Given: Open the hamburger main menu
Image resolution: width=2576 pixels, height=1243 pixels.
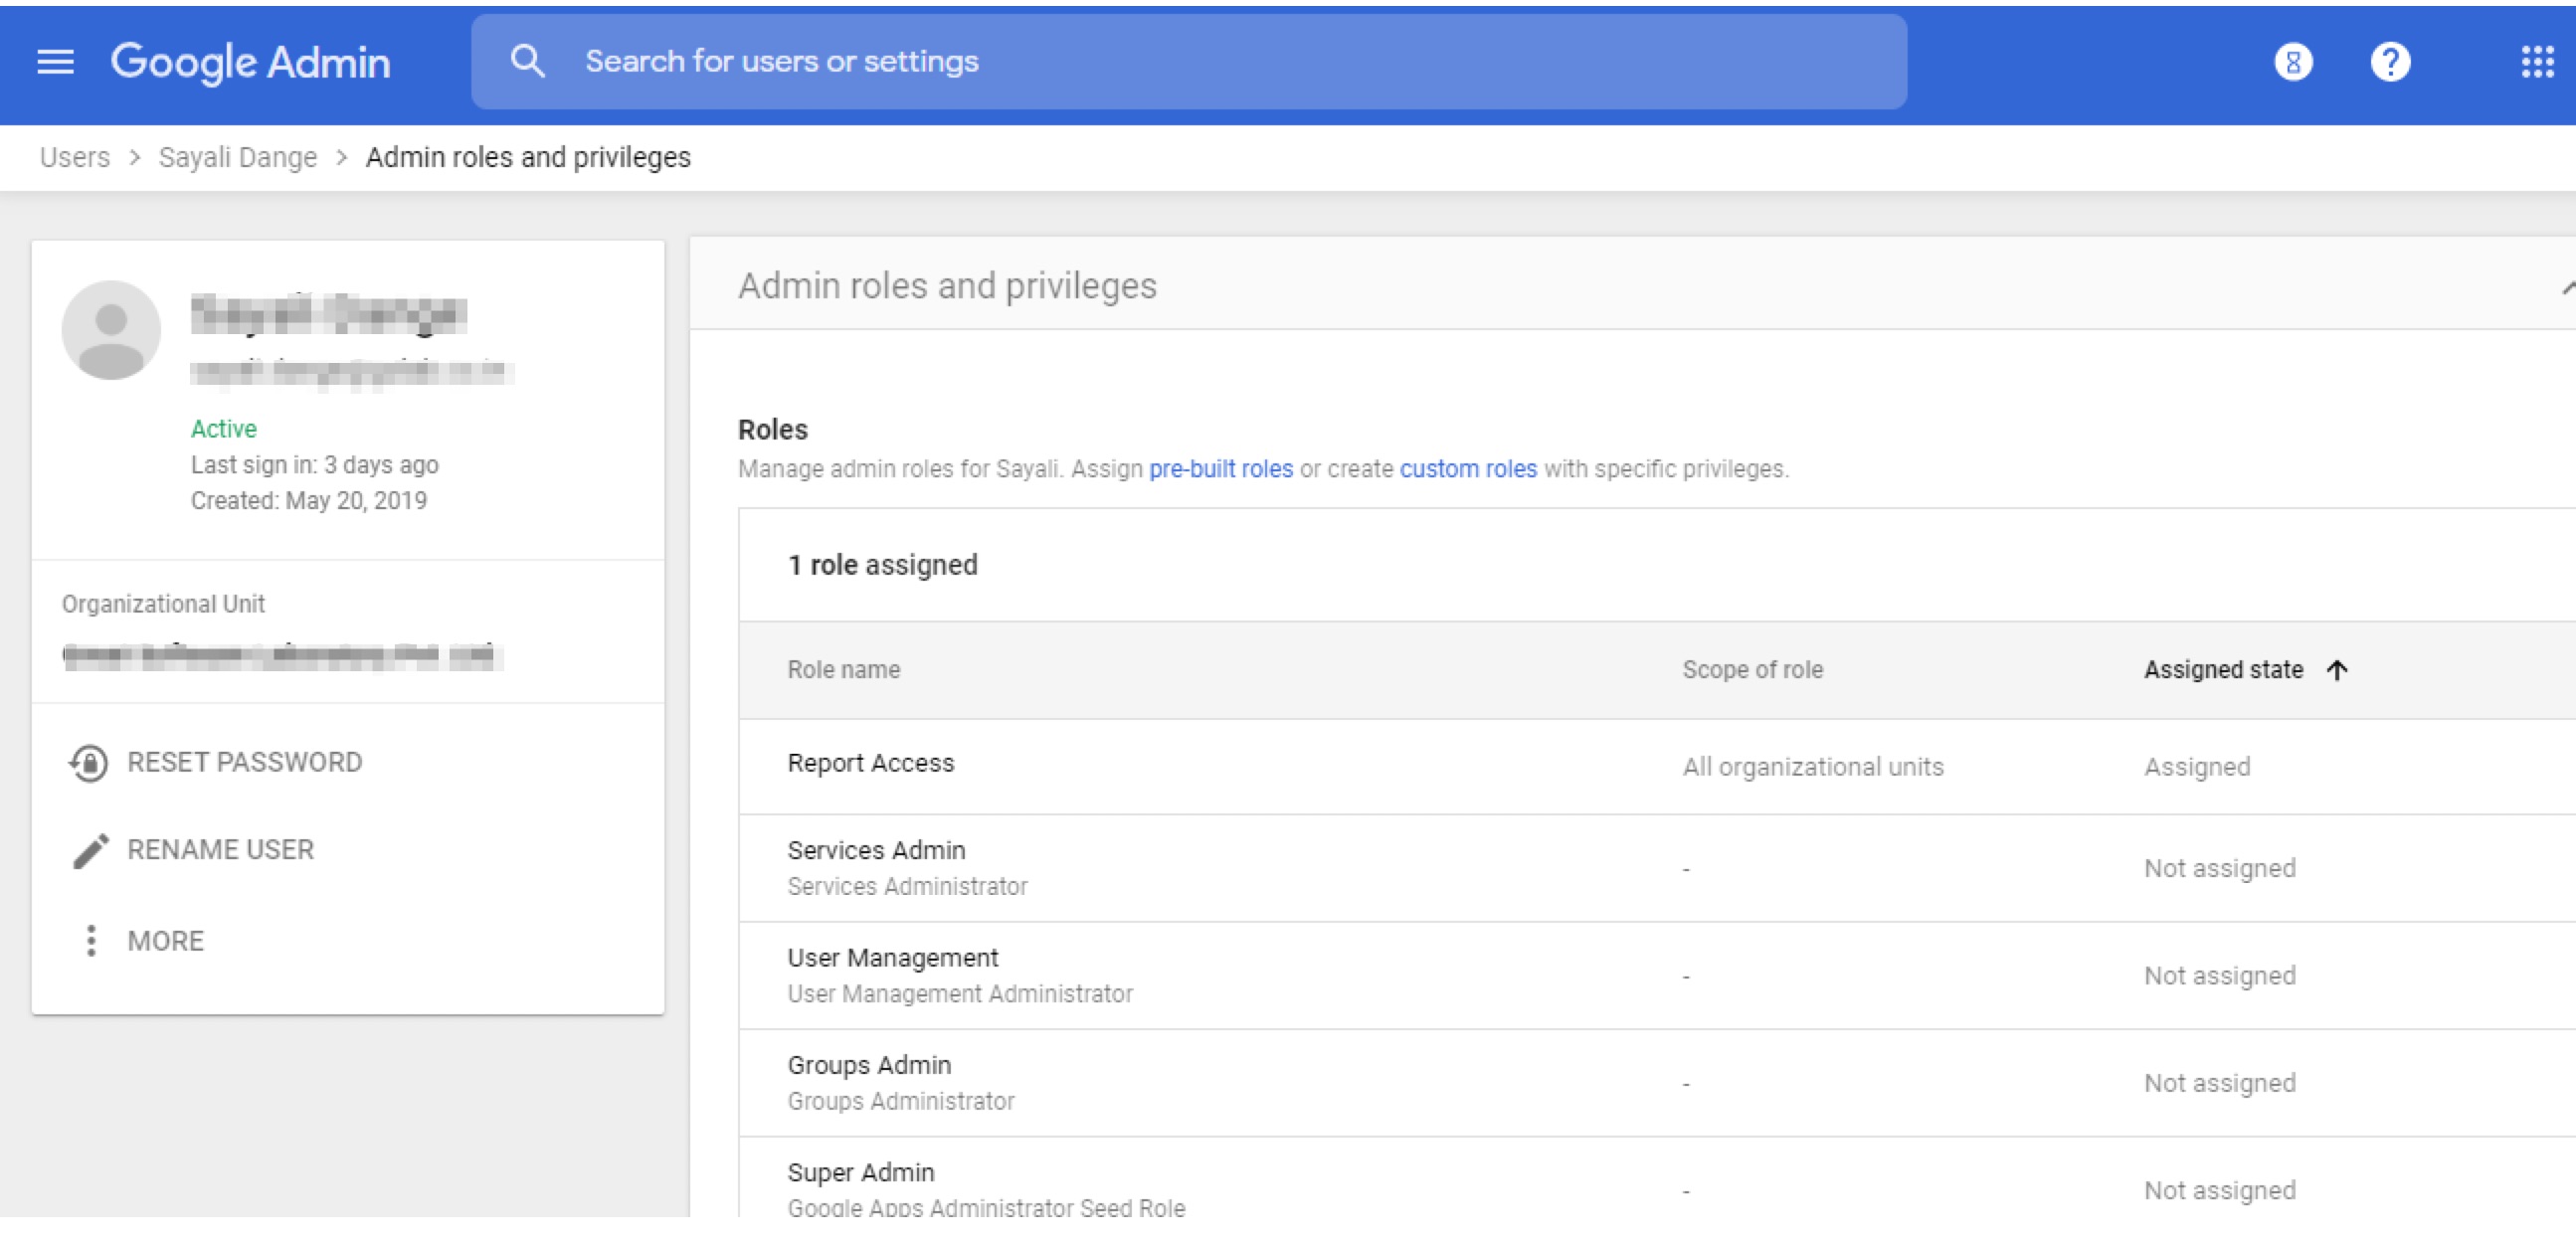Looking at the screenshot, I should click(55, 62).
